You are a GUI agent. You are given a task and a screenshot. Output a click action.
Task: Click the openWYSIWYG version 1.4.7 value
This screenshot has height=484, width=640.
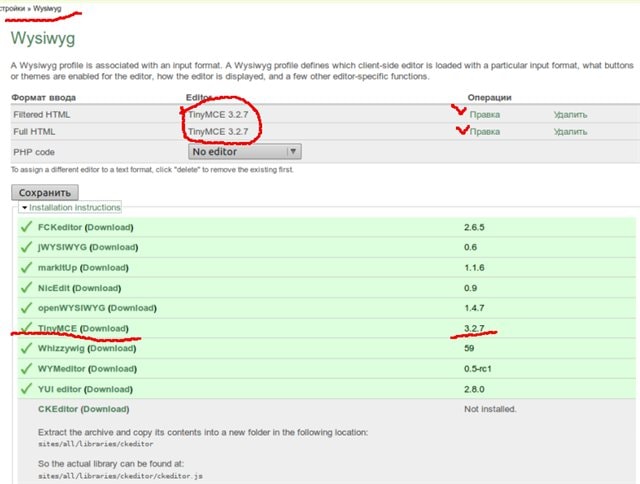click(x=474, y=308)
